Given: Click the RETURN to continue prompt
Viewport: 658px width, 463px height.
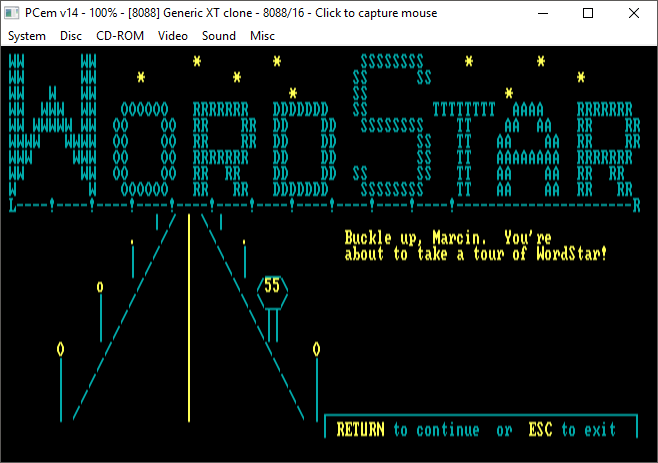Looking at the screenshot, I should [407, 430].
